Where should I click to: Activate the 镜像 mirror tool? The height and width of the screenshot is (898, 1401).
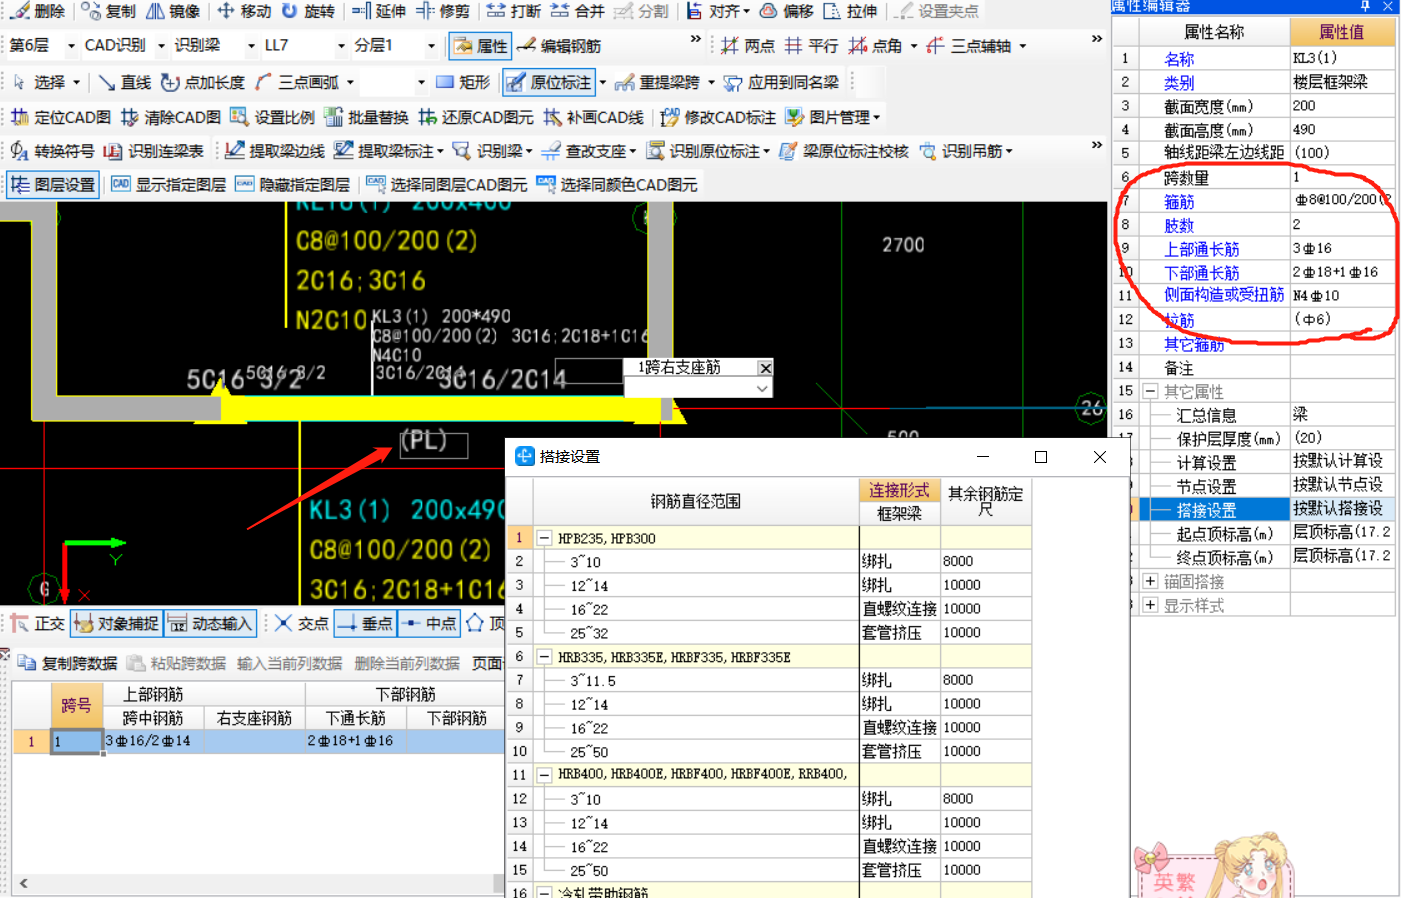click(x=173, y=11)
